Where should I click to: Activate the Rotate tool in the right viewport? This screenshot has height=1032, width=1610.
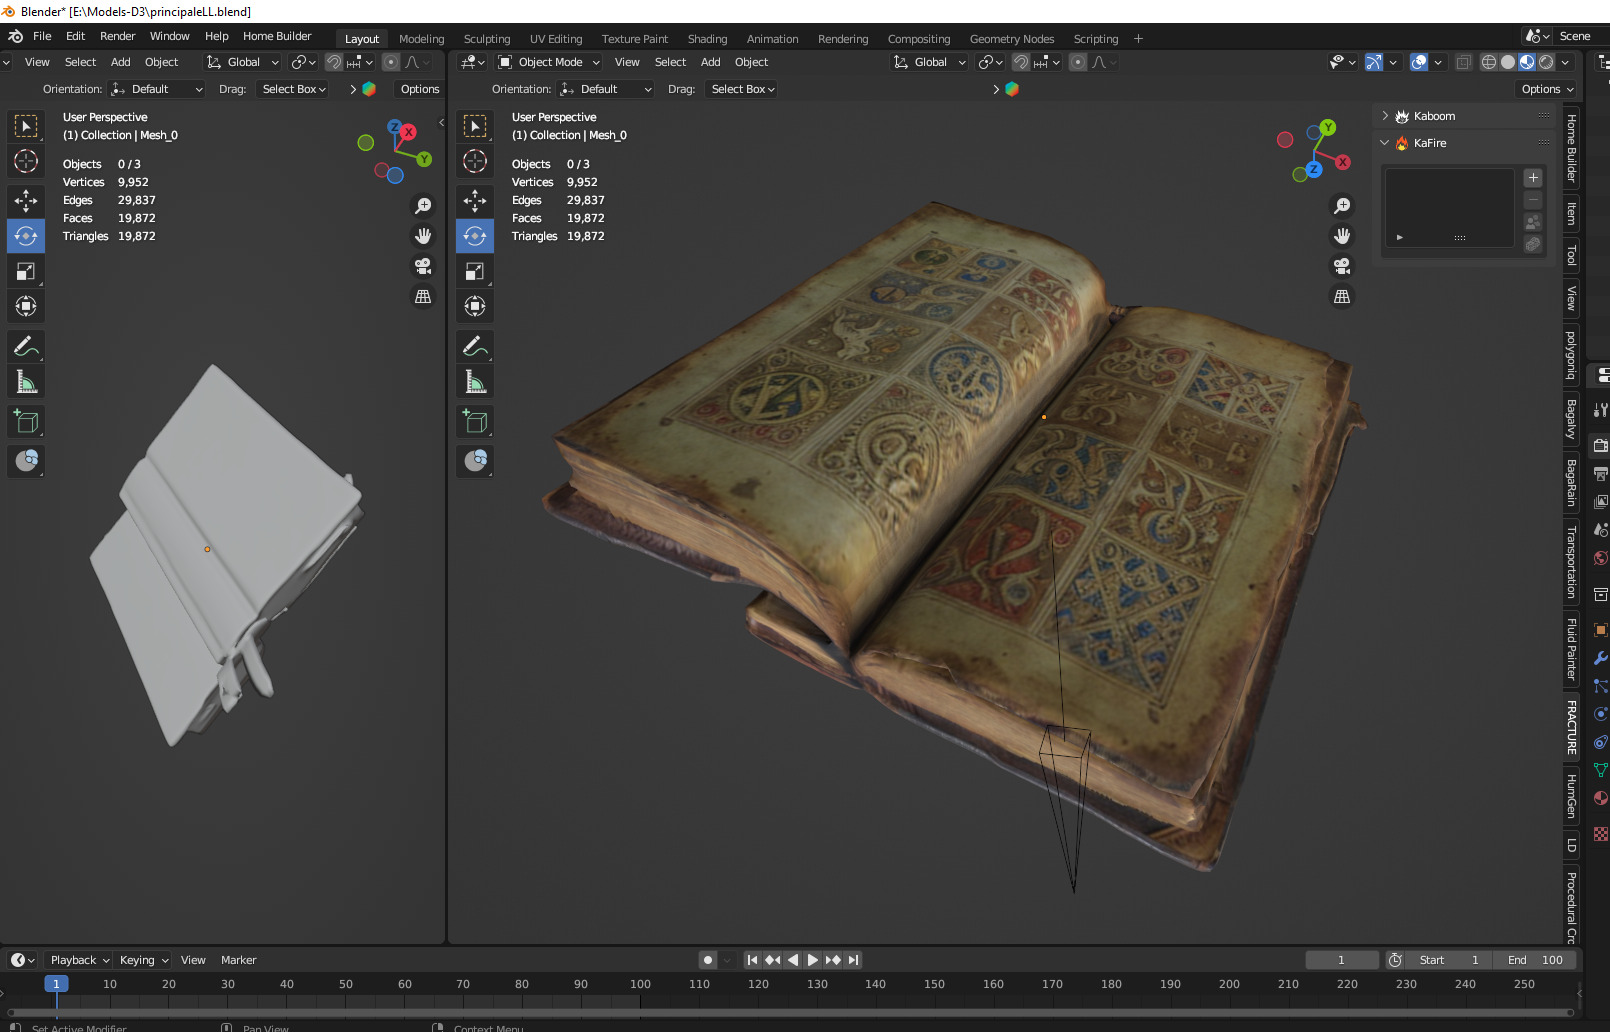[x=475, y=236]
